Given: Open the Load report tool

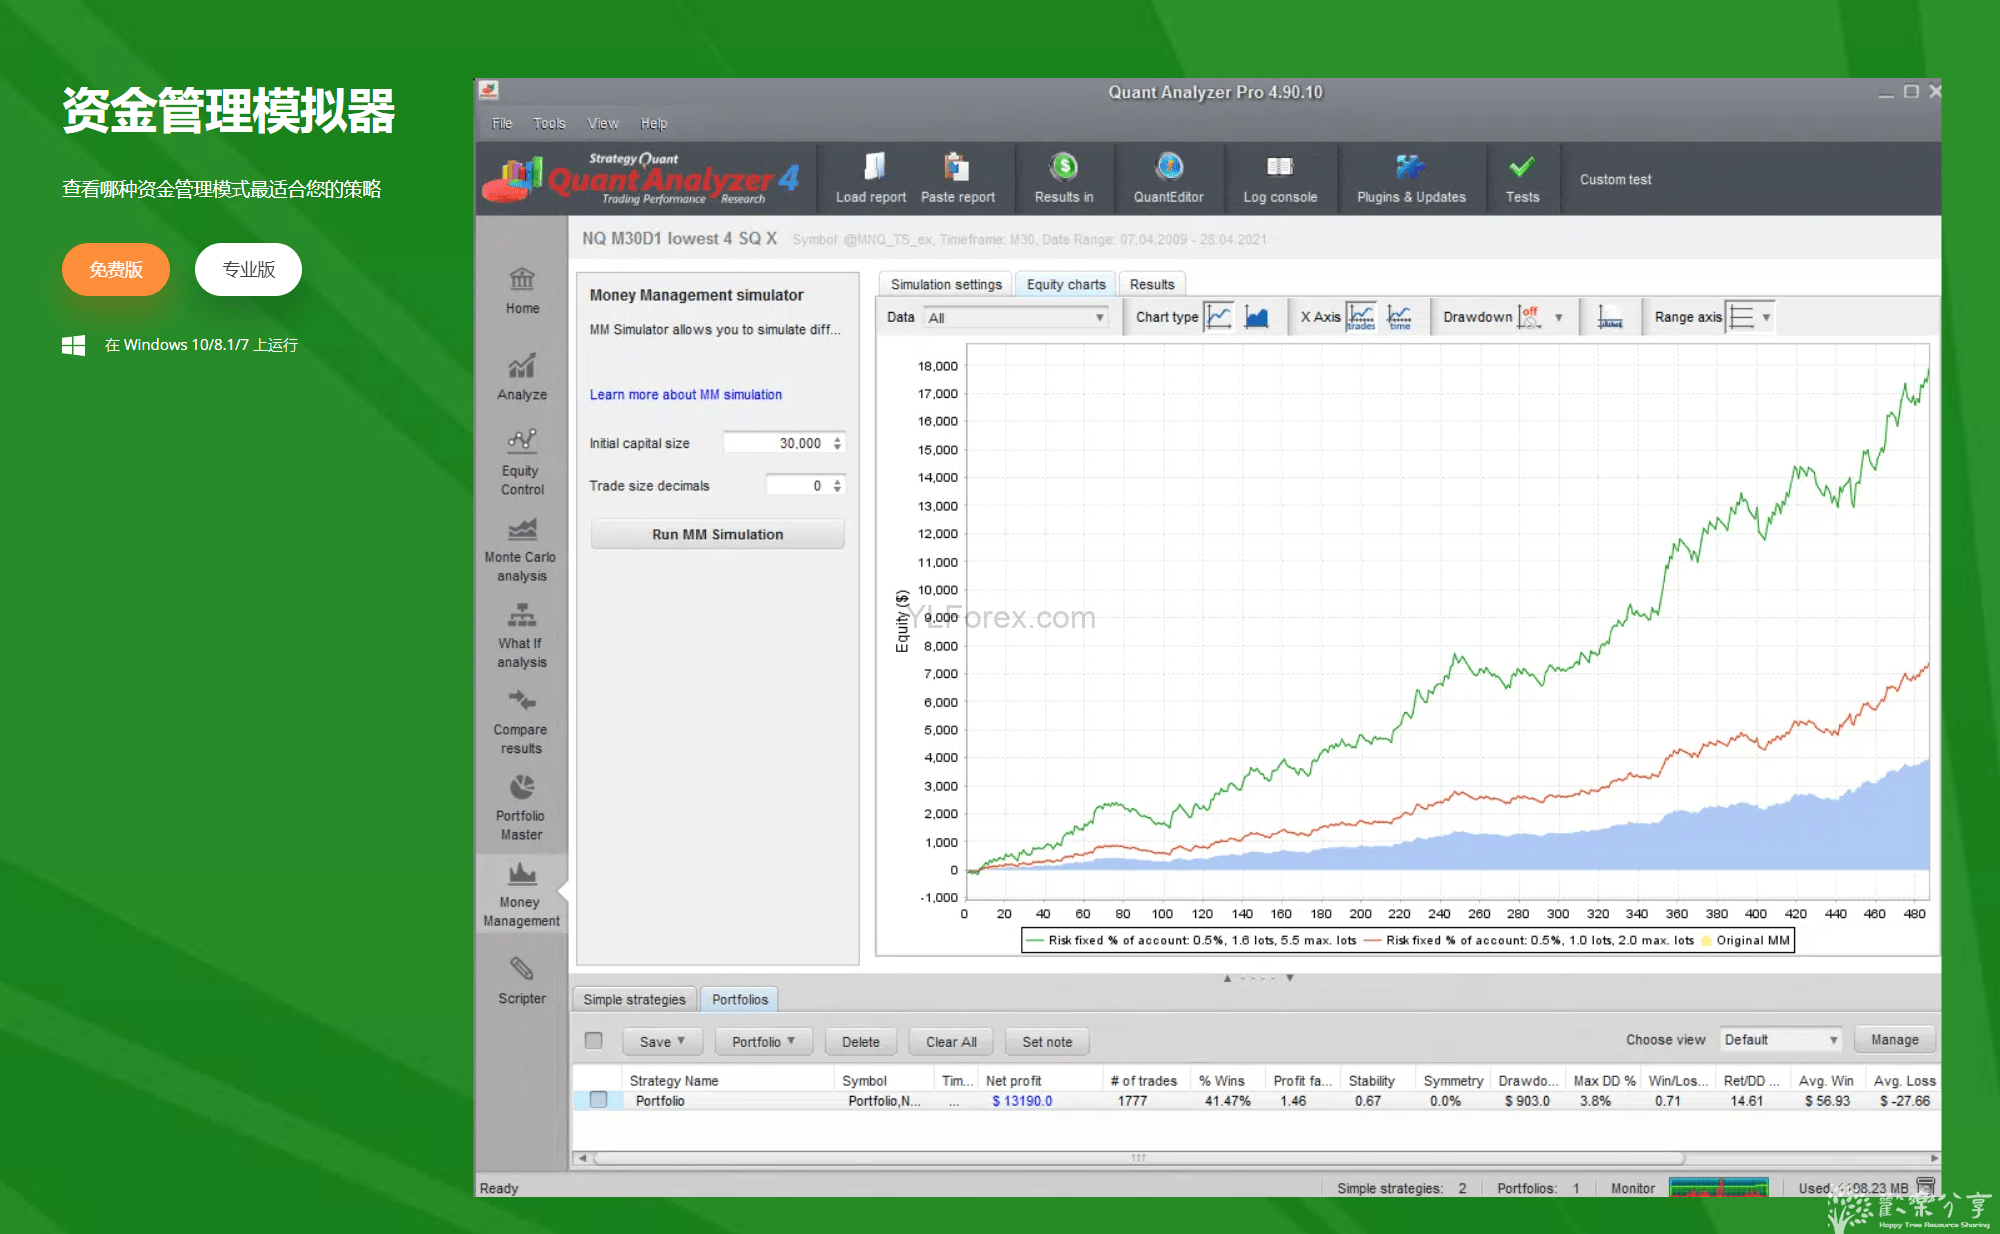Looking at the screenshot, I should (x=870, y=179).
